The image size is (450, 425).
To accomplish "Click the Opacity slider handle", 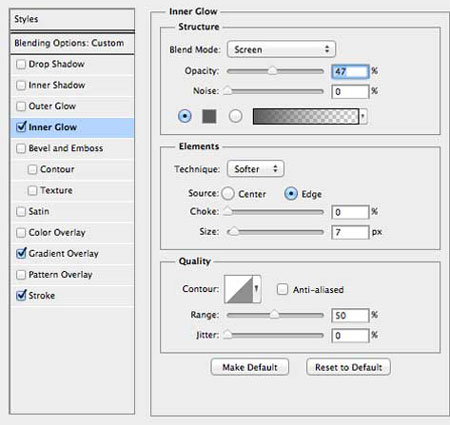I will pos(273,71).
